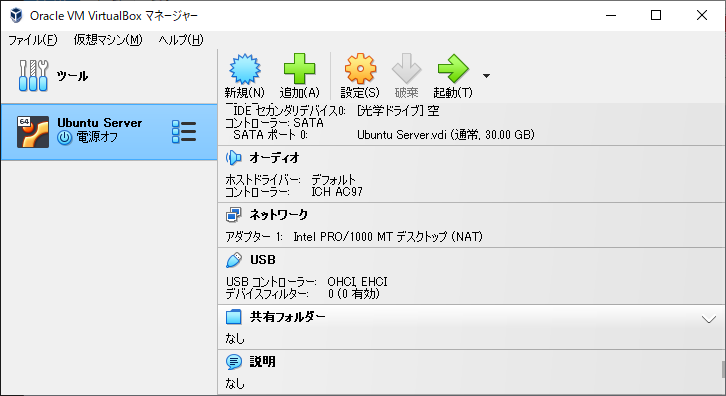Open the ヘルプ(H) menu

181,40
